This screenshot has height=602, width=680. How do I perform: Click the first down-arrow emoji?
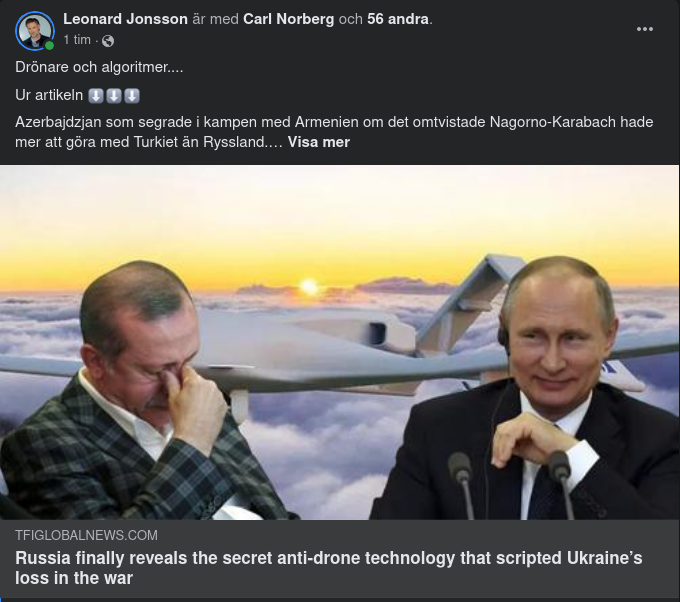coord(96,95)
